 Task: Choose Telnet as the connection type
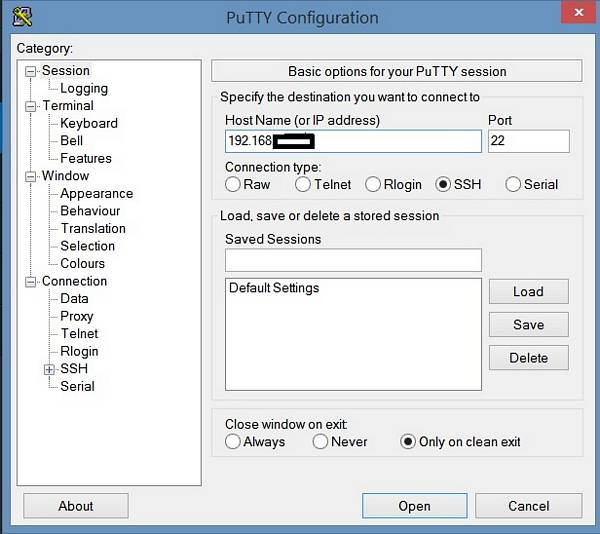pos(303,184)
